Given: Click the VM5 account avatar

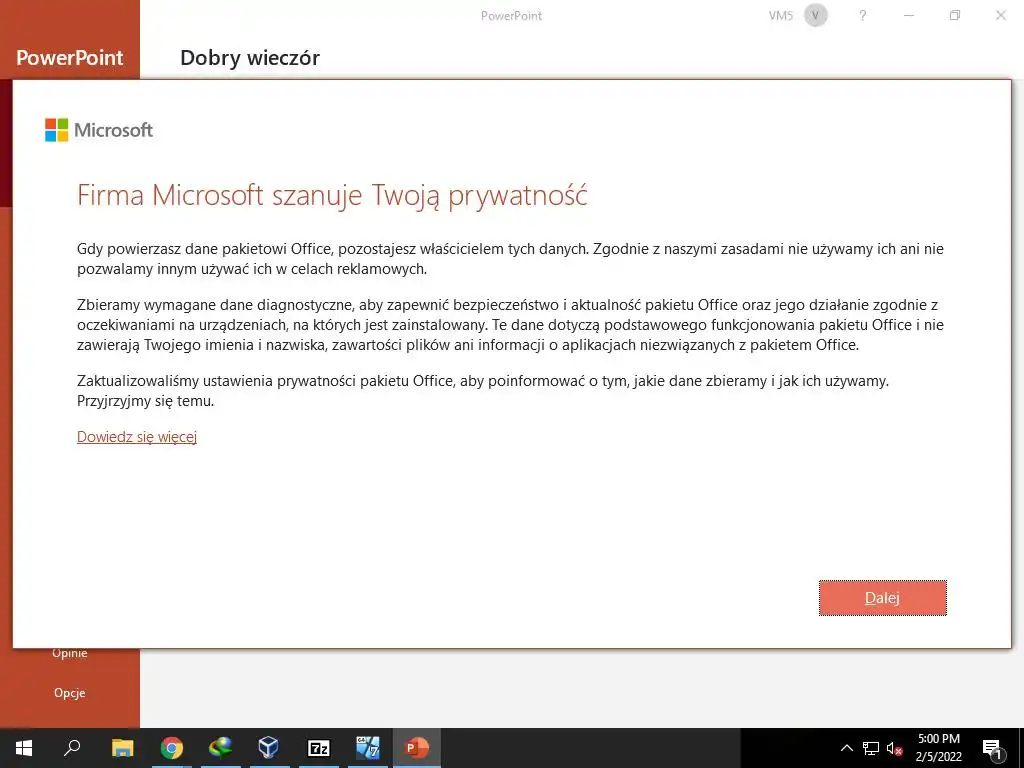Looking at the screenshot, I should click(816, 16).
